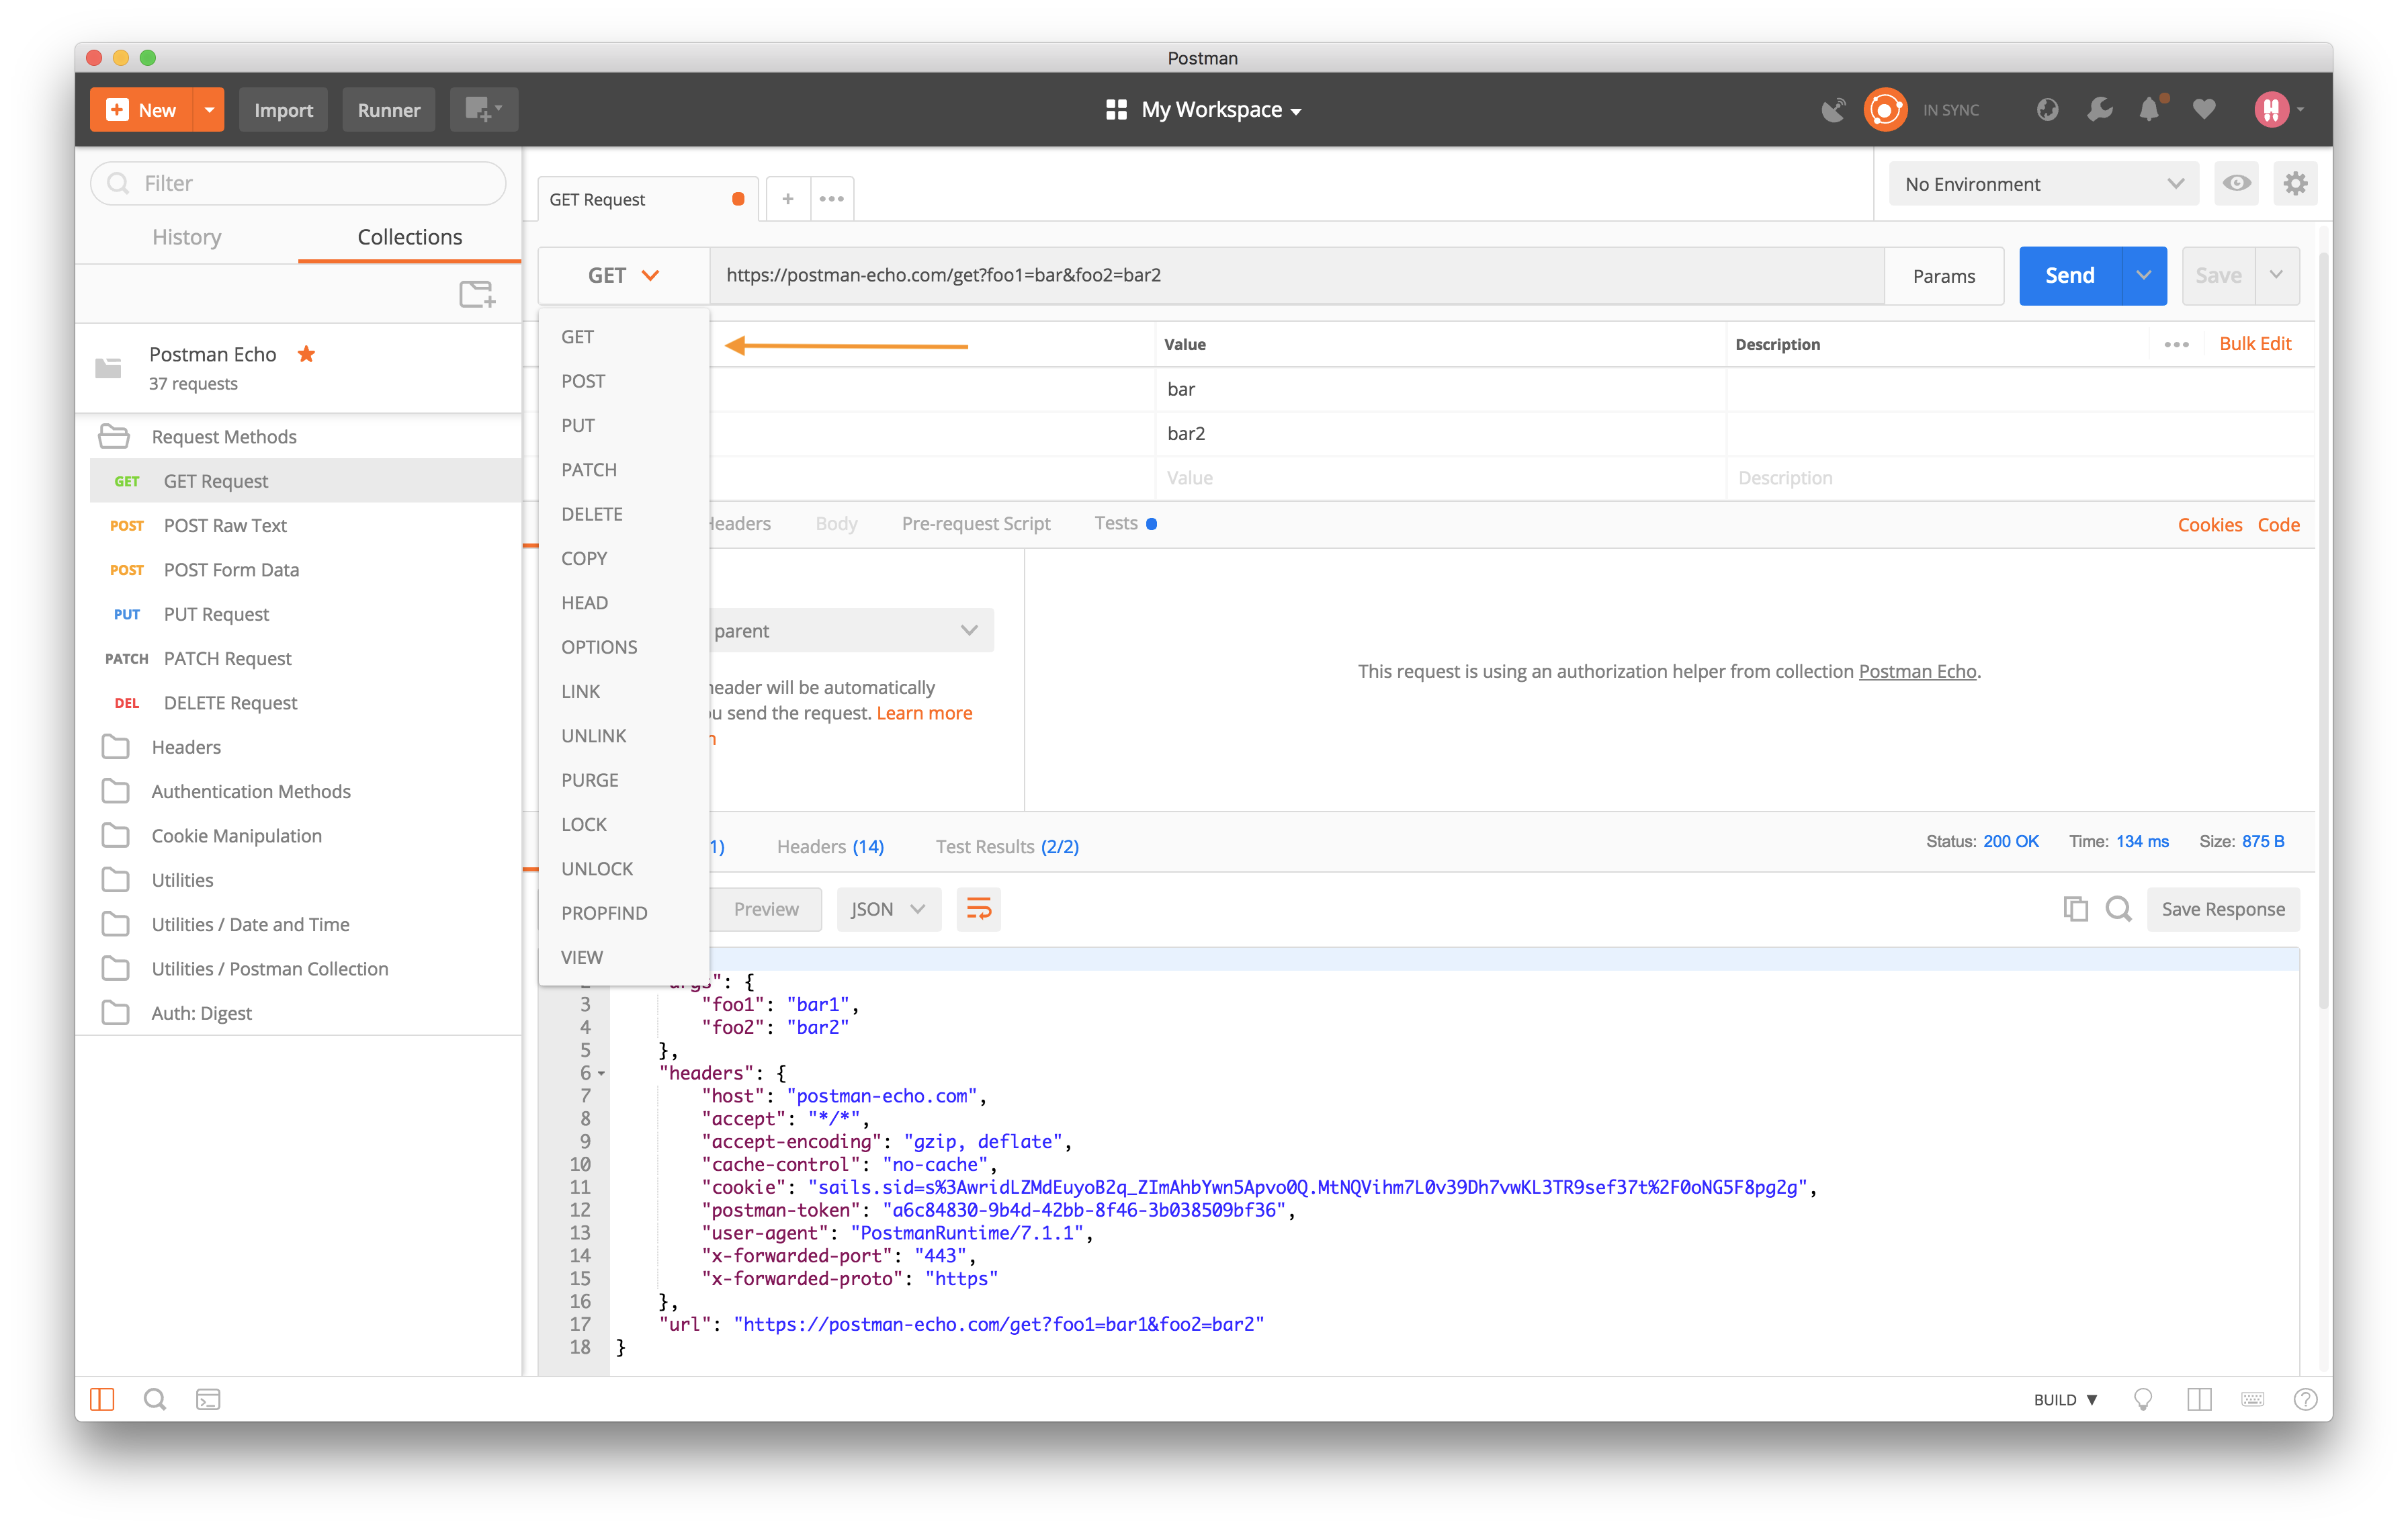Open the Interceptor satellite icon
The width and height of the screenshot is (2408, 1529).
[1833, 109]
